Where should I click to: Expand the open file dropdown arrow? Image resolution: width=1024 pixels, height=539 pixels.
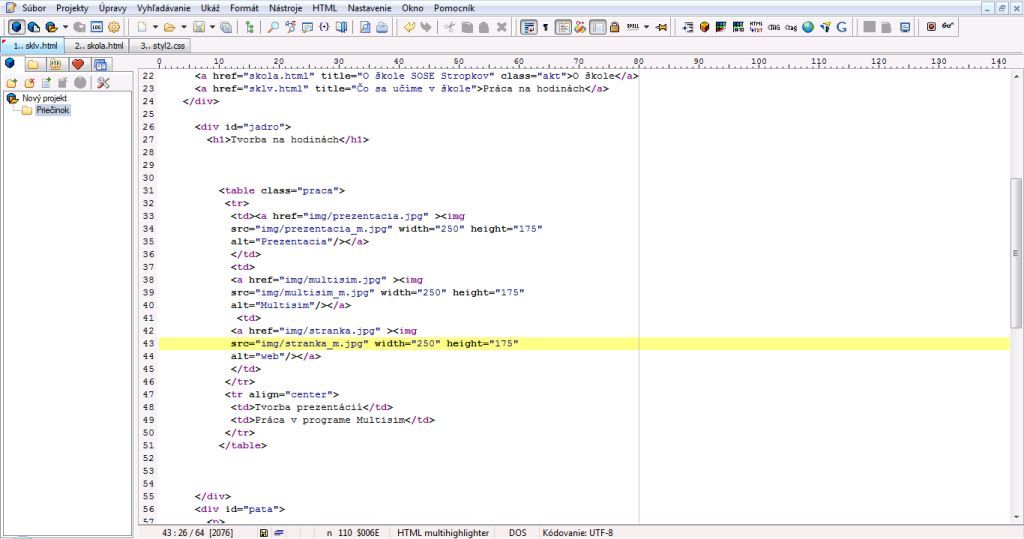pyautogui.click(x=184, y=27)
